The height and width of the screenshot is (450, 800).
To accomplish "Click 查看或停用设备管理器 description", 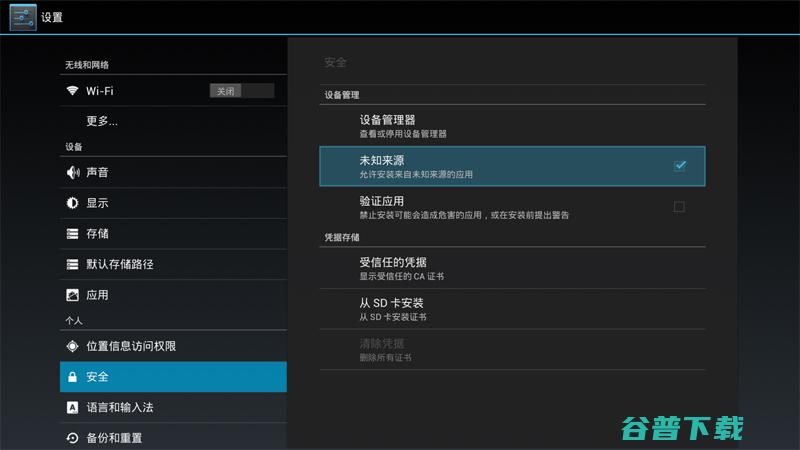I will coord(403,134).
